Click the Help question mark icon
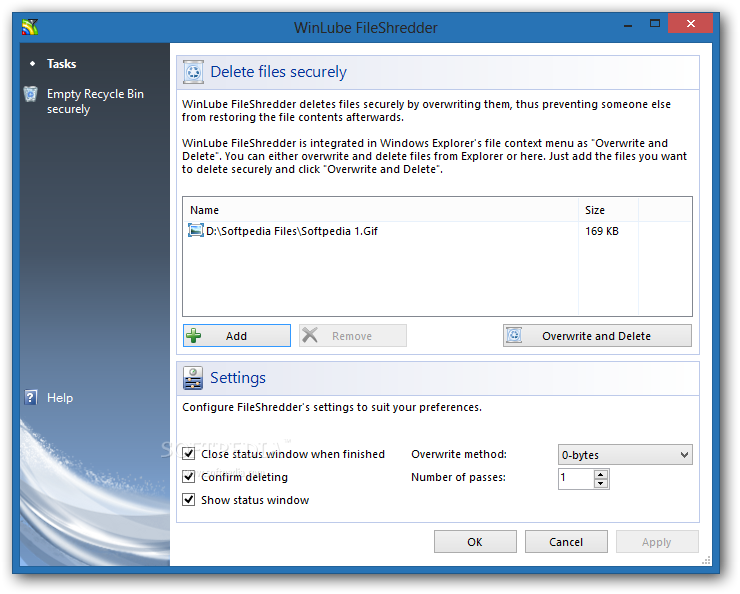 [31, 397]
